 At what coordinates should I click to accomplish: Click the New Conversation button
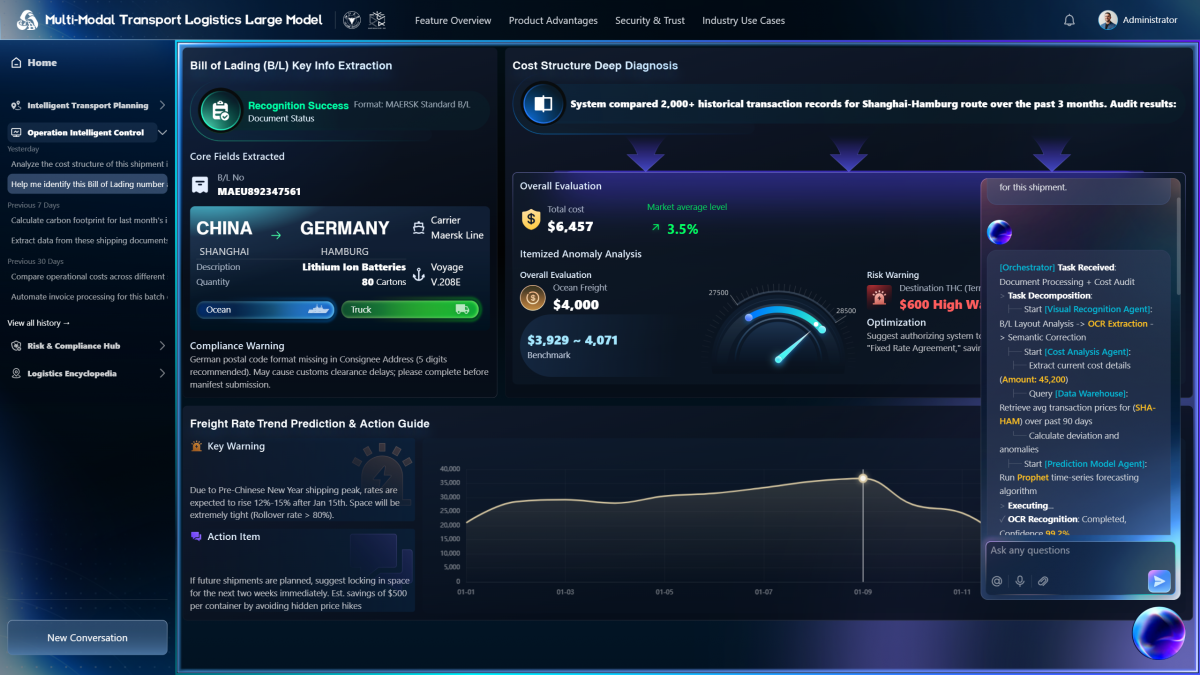coord(87,638)
